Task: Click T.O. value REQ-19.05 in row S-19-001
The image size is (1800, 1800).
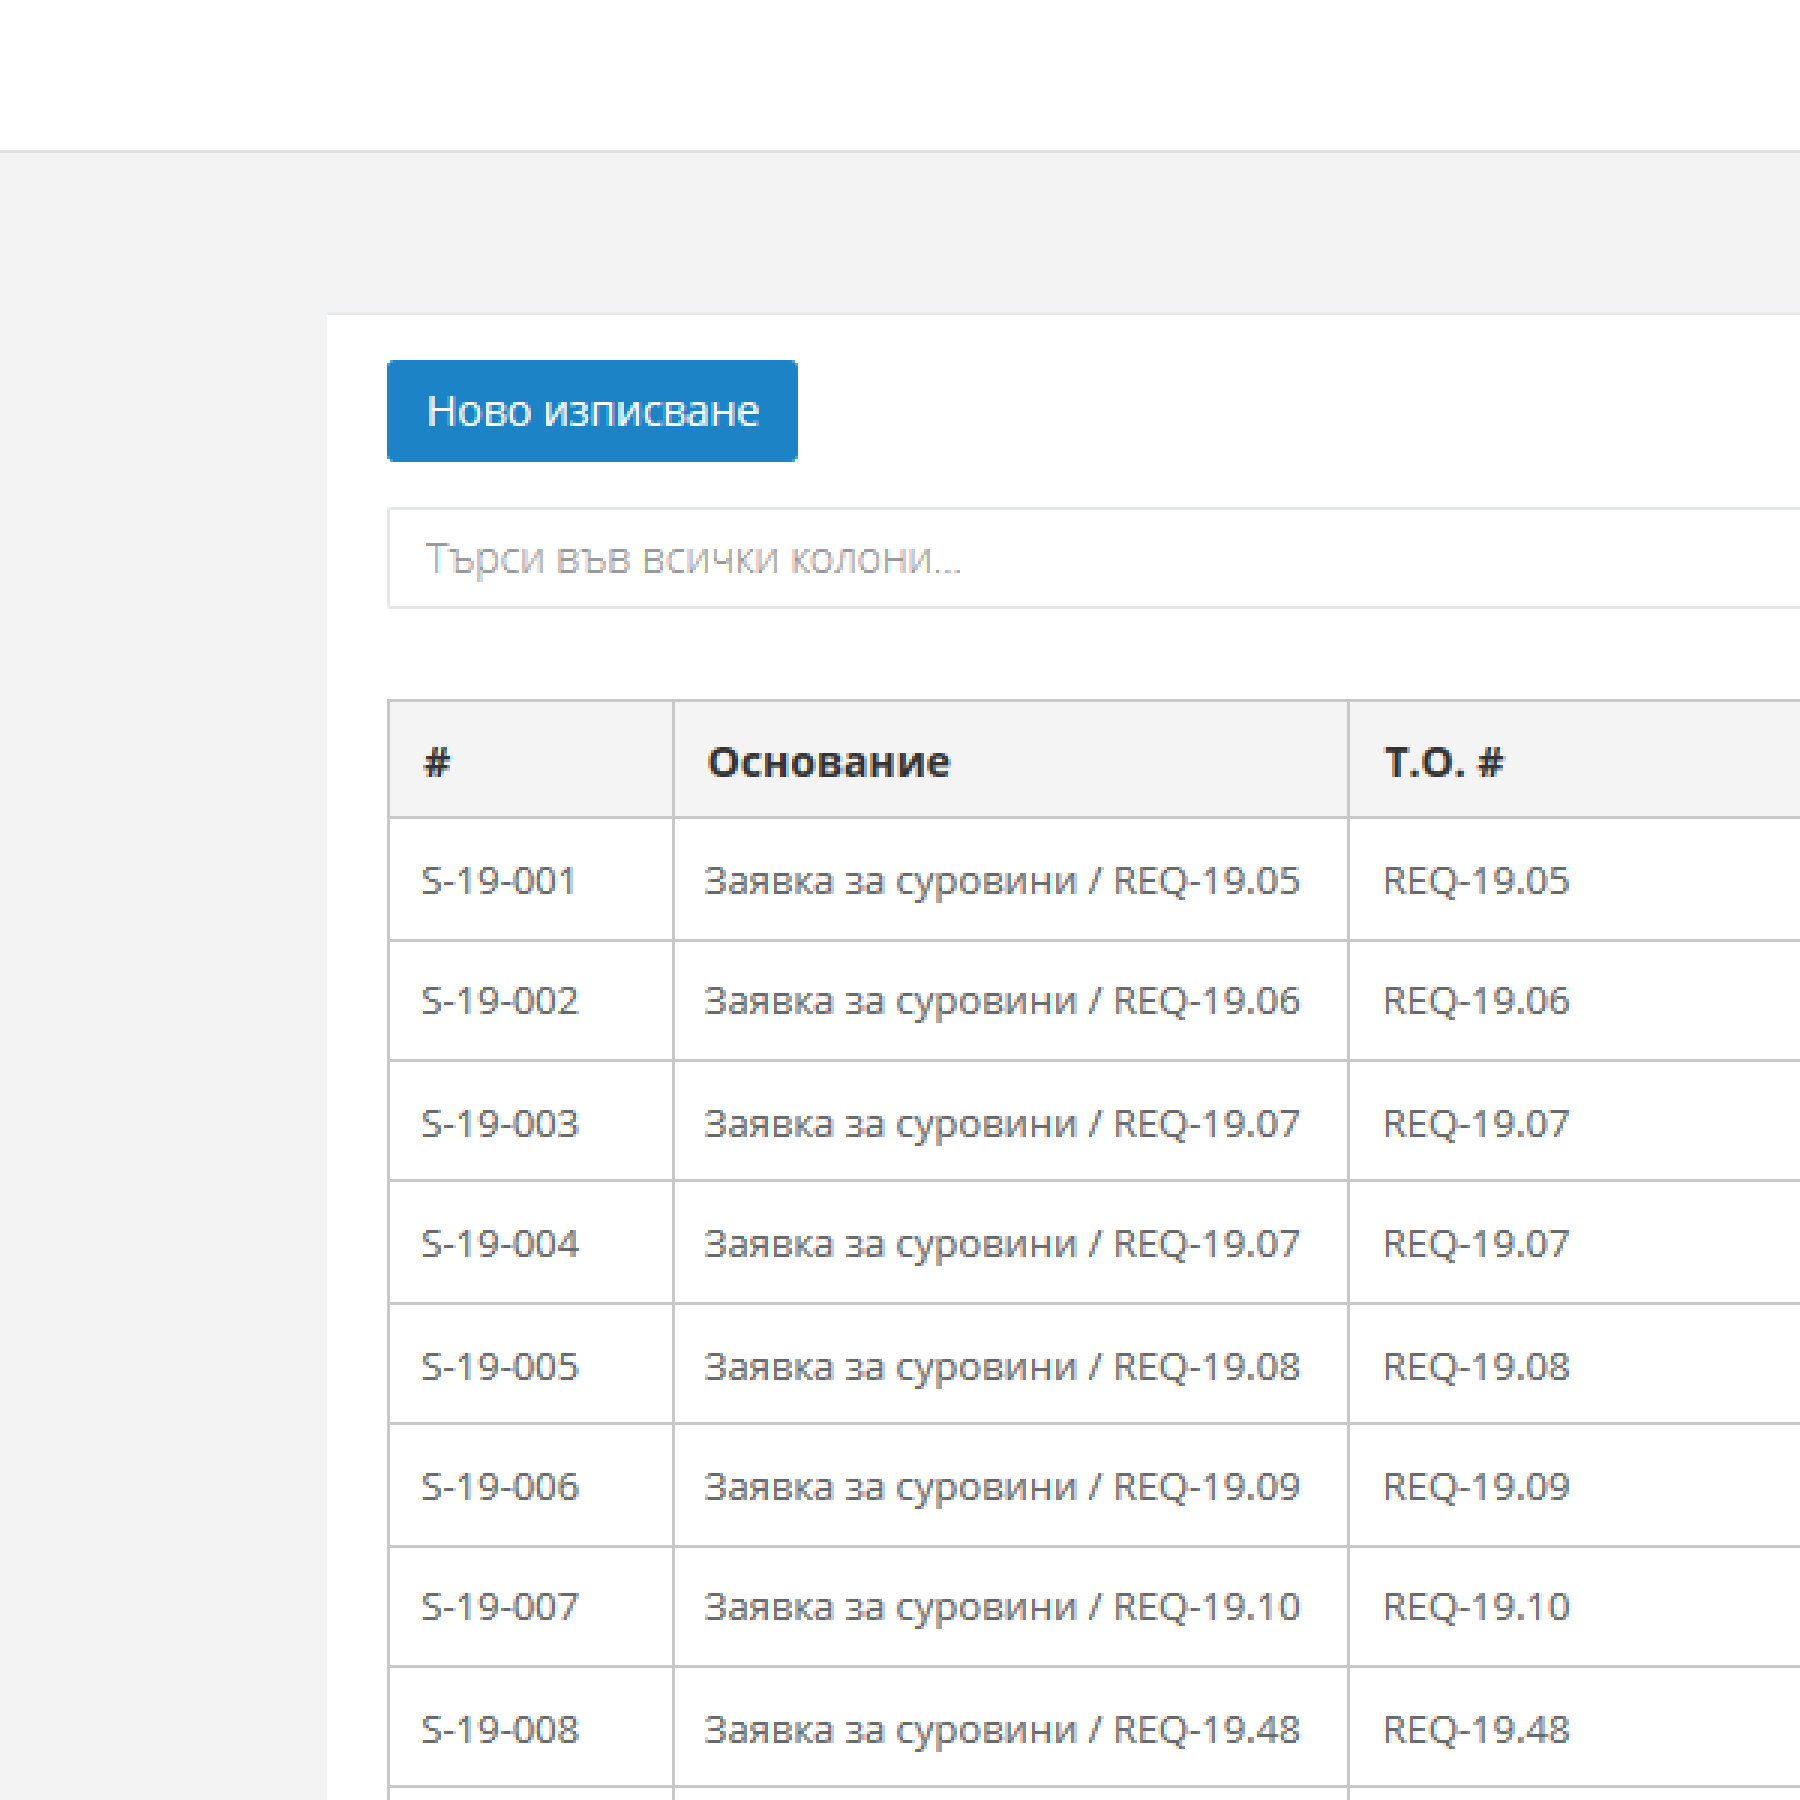Action: [1476, 881]
